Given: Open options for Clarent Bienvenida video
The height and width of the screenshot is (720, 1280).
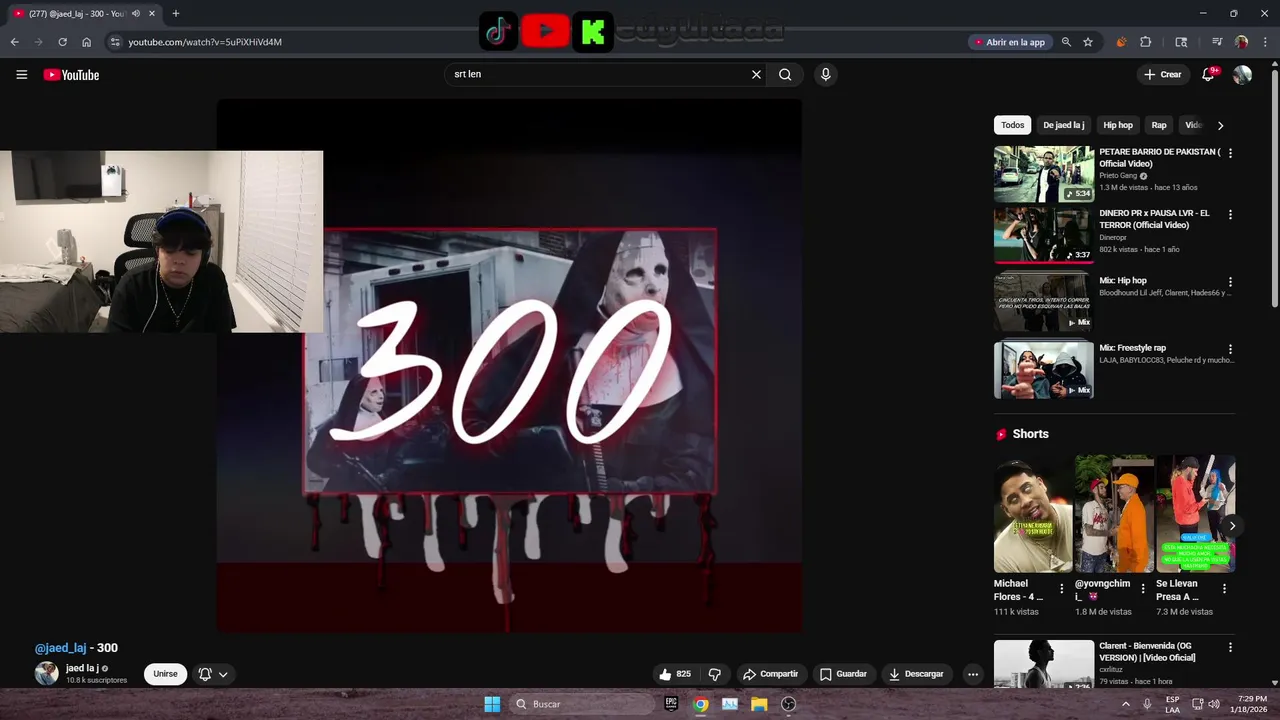Looking at the screenshot, I should point(1230,648).
